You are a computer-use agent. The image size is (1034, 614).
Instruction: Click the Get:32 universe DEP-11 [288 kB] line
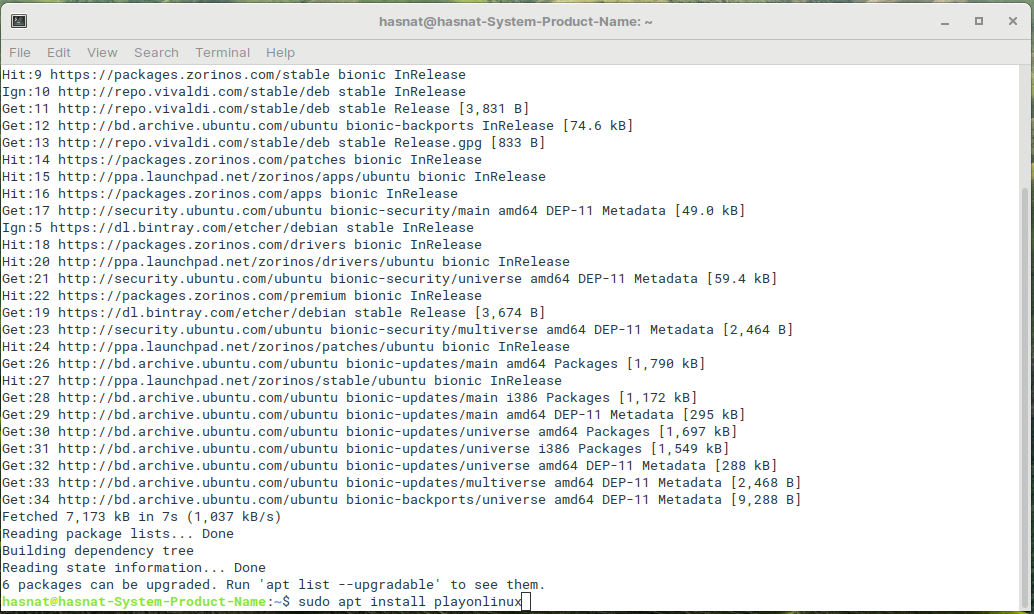tap(390, 466)
